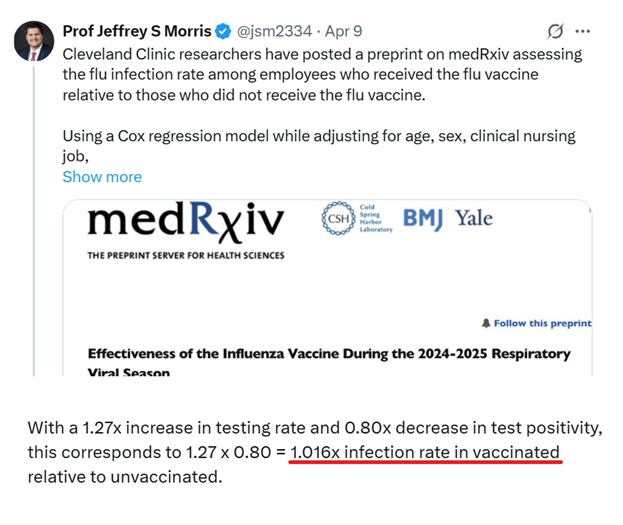Open the embedded medRxiv preprint card
This screenshot has width=623, height=525.
coord(327,288)
